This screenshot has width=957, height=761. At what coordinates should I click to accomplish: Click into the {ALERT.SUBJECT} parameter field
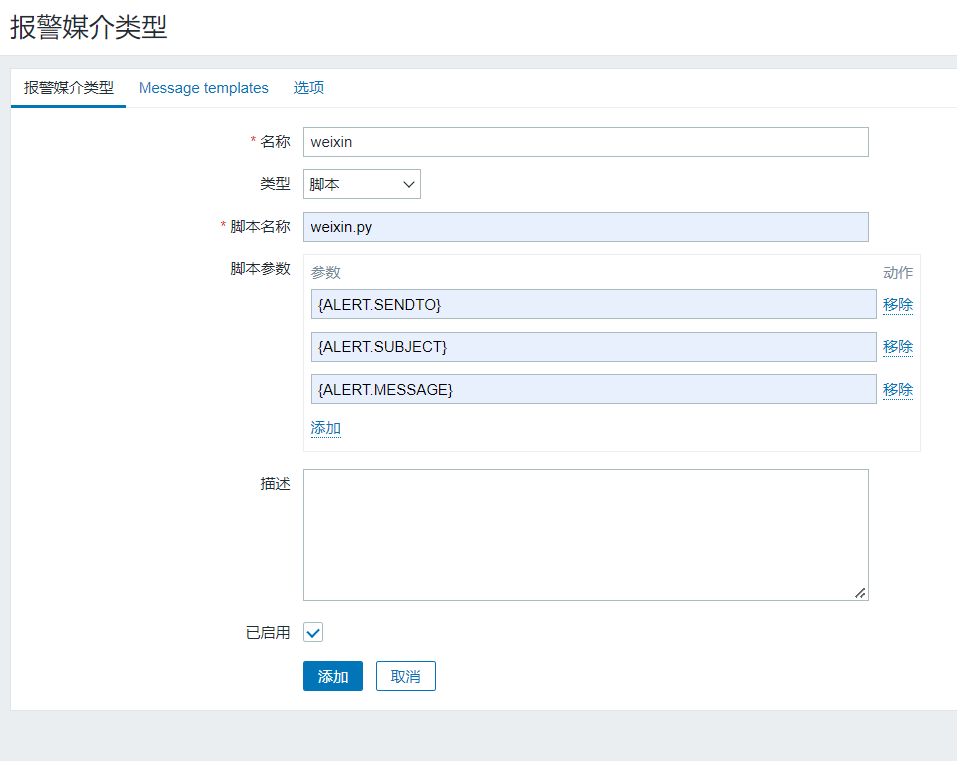(x=593, y=346)
